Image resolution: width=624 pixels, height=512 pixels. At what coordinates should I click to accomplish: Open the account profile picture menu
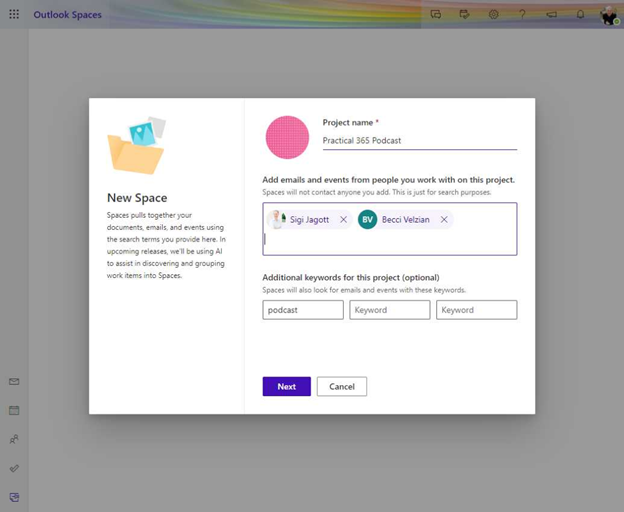(608, 15)
